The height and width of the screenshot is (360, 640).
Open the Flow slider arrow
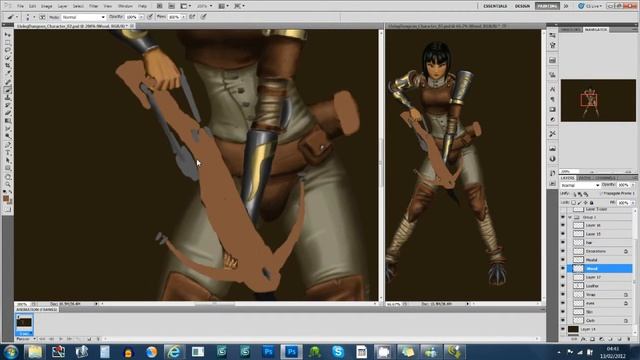(x=183, y=17)
